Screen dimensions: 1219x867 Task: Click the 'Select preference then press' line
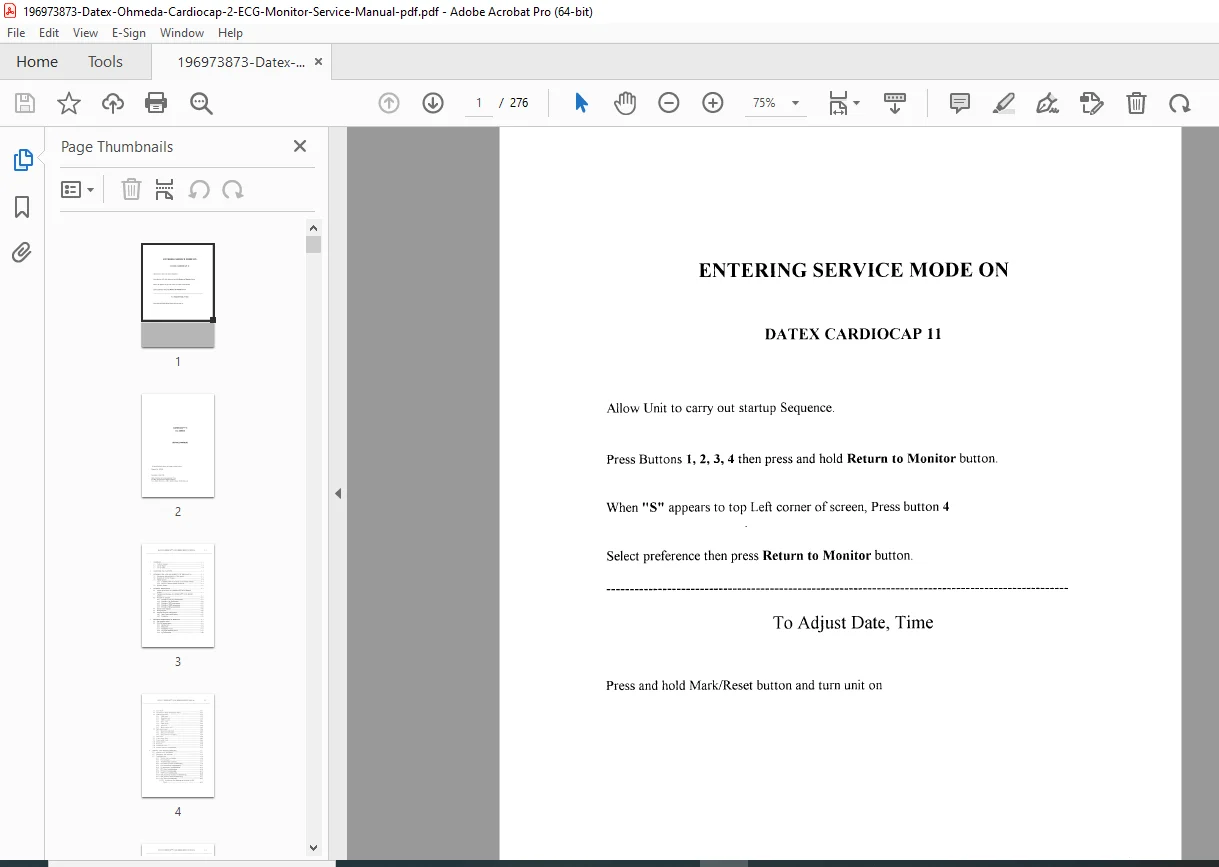tap(759, 556)
